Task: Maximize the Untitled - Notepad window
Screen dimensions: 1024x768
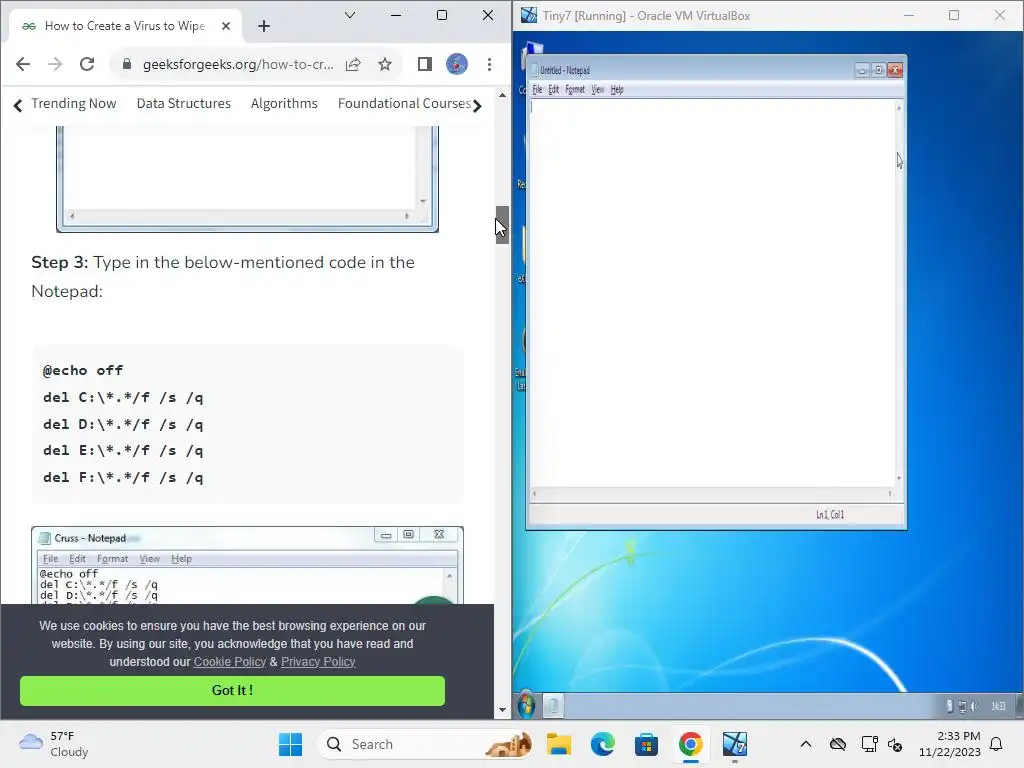Action: pyautogui.click(x=879, y=70)
